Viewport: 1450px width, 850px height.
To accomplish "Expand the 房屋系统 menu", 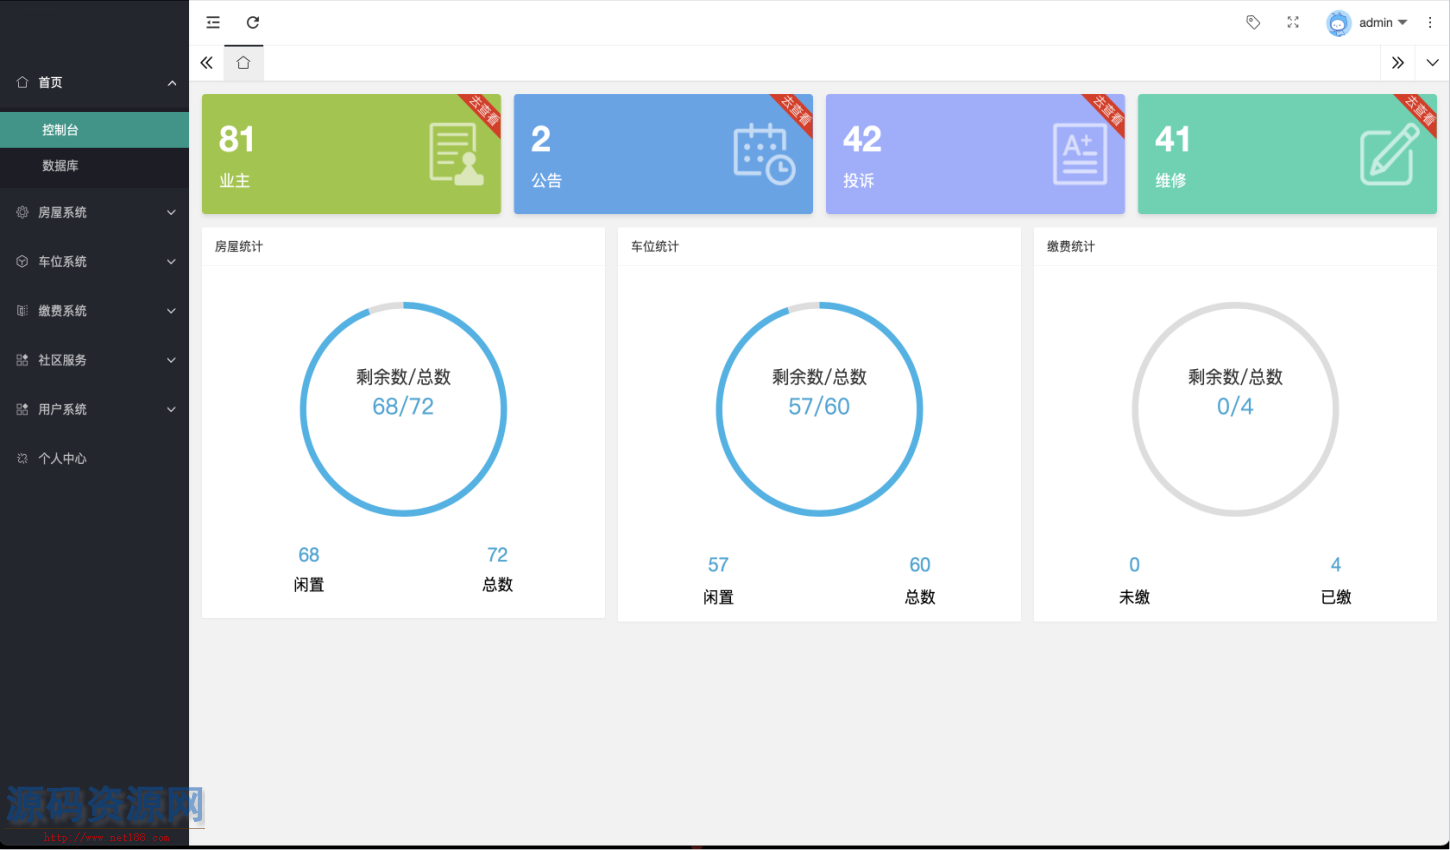I will pos(94,212).
